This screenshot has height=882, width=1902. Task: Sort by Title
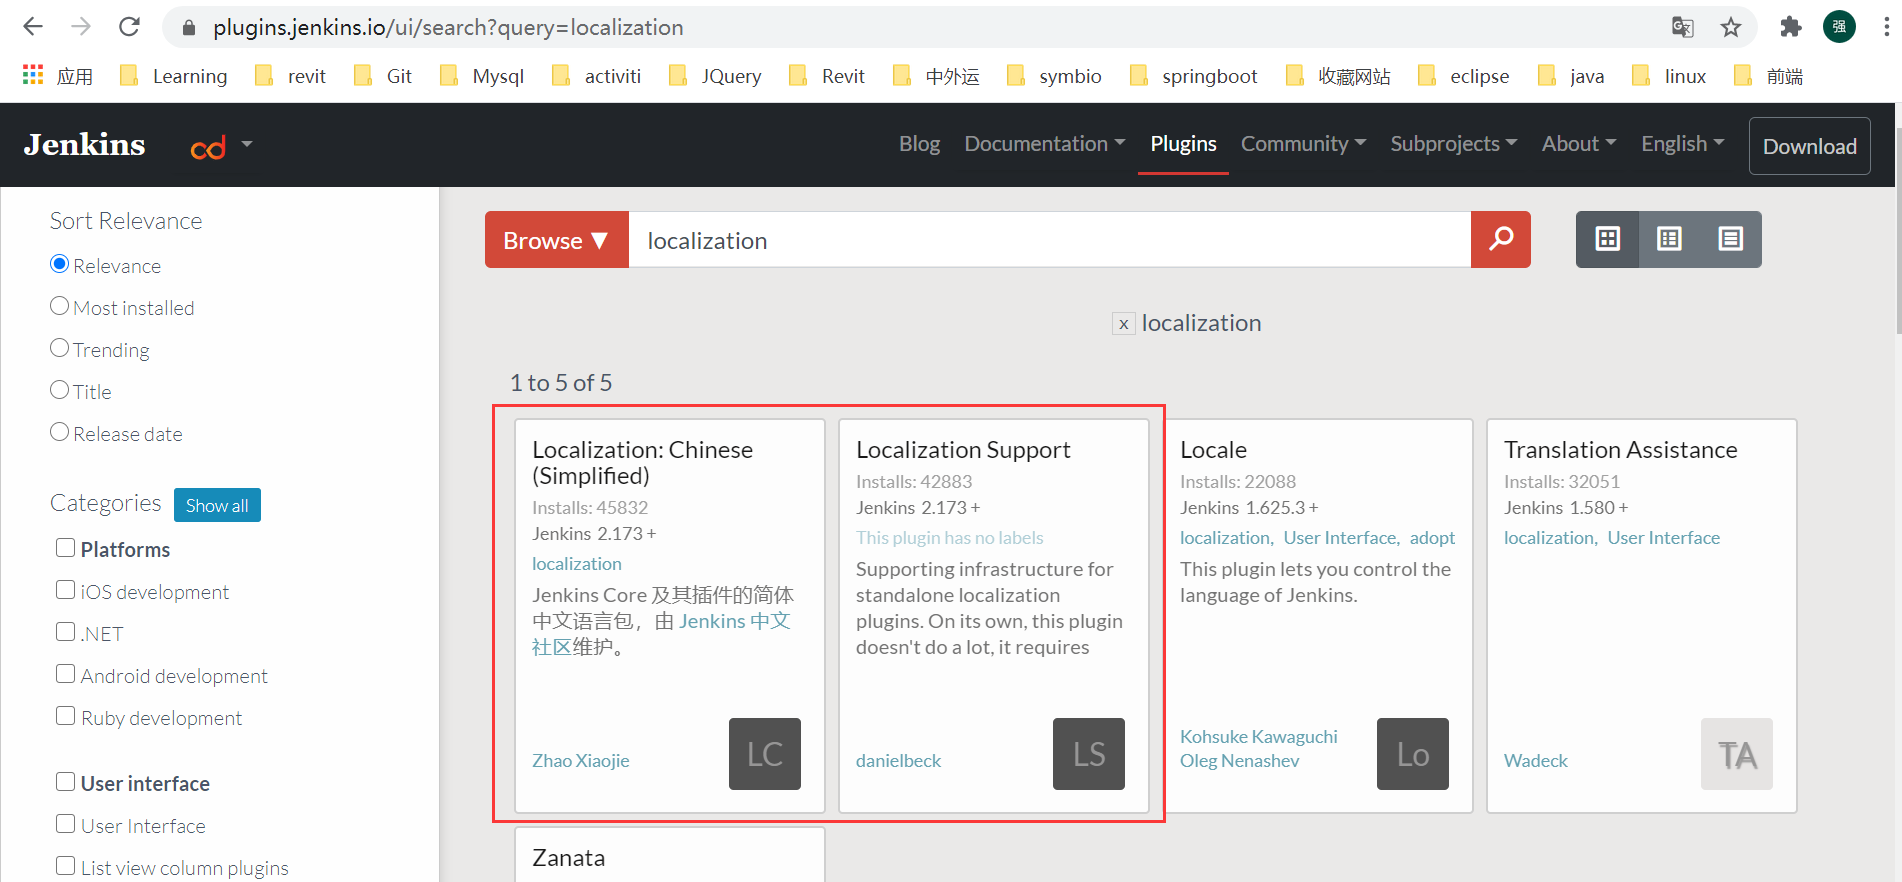[60, 390]
